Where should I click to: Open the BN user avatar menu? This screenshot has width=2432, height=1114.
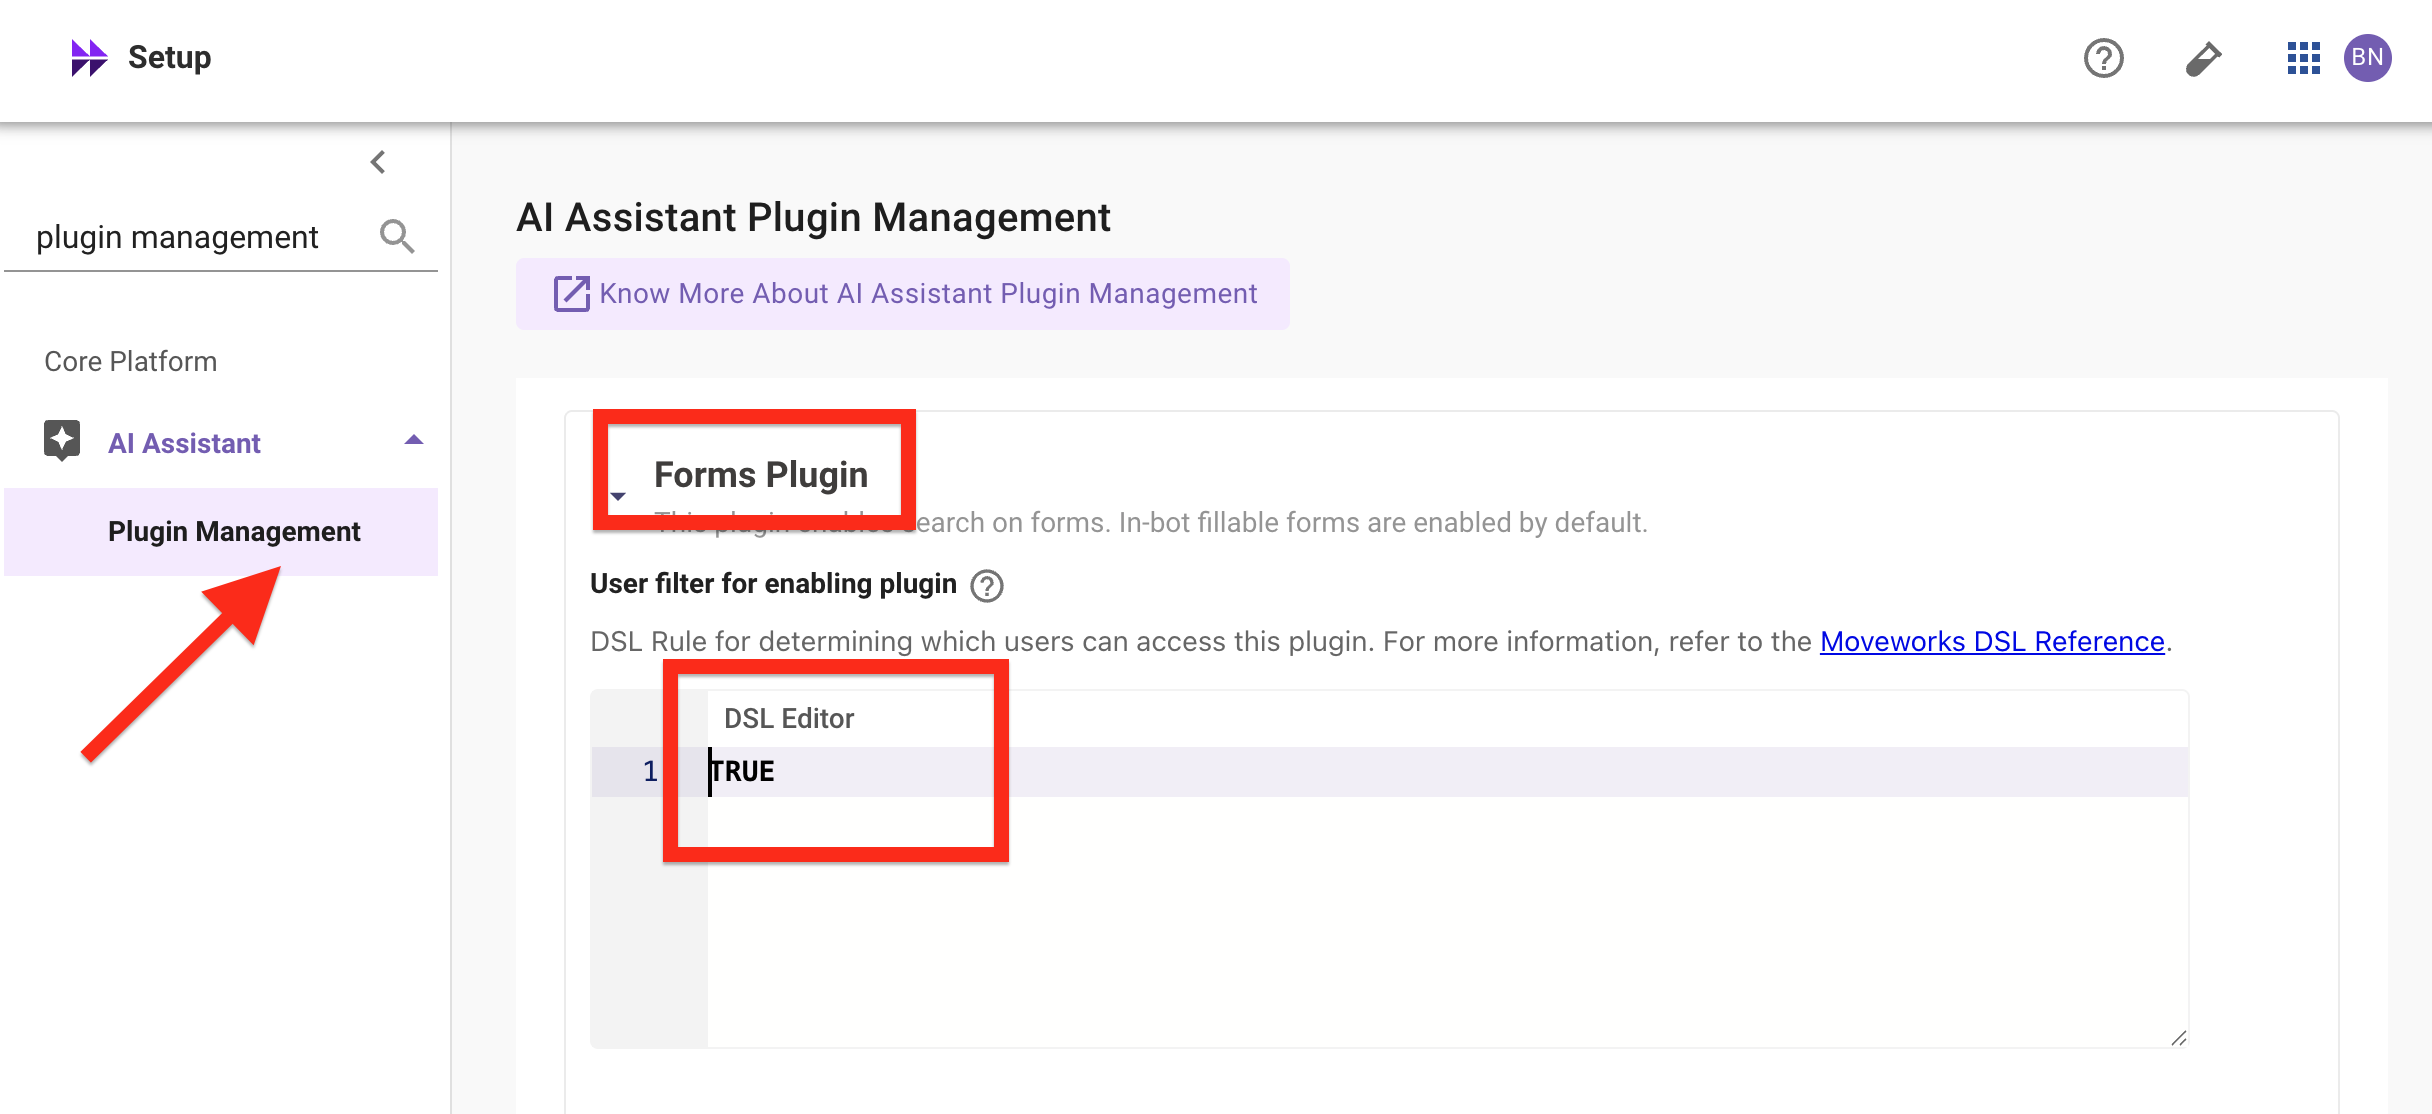(x=2367, y=58)
